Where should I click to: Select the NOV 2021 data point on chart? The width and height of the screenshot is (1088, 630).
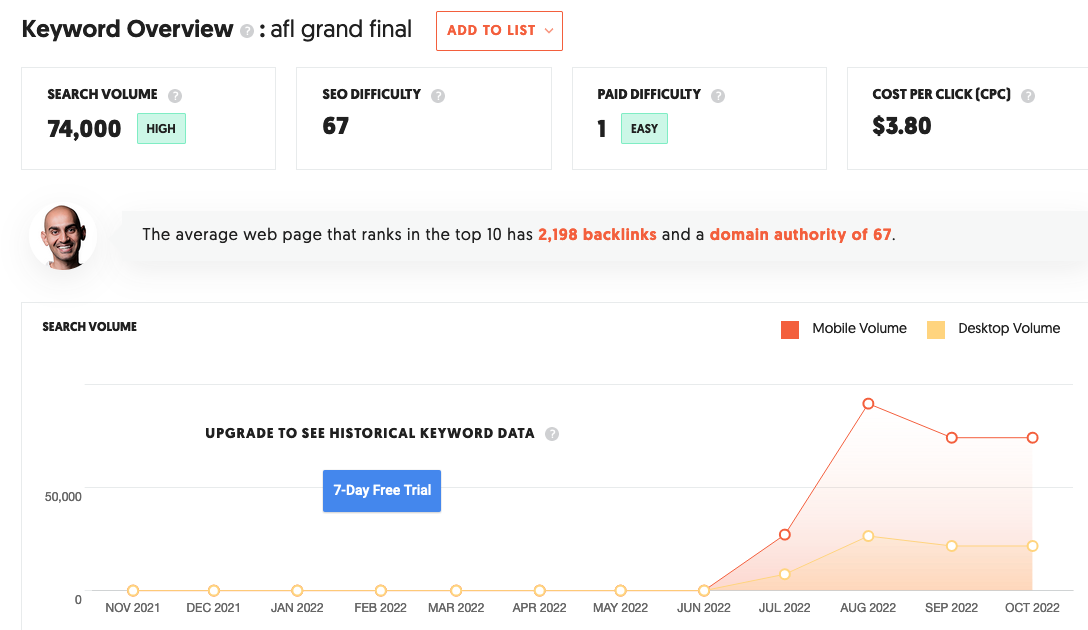tap(133, 591)
